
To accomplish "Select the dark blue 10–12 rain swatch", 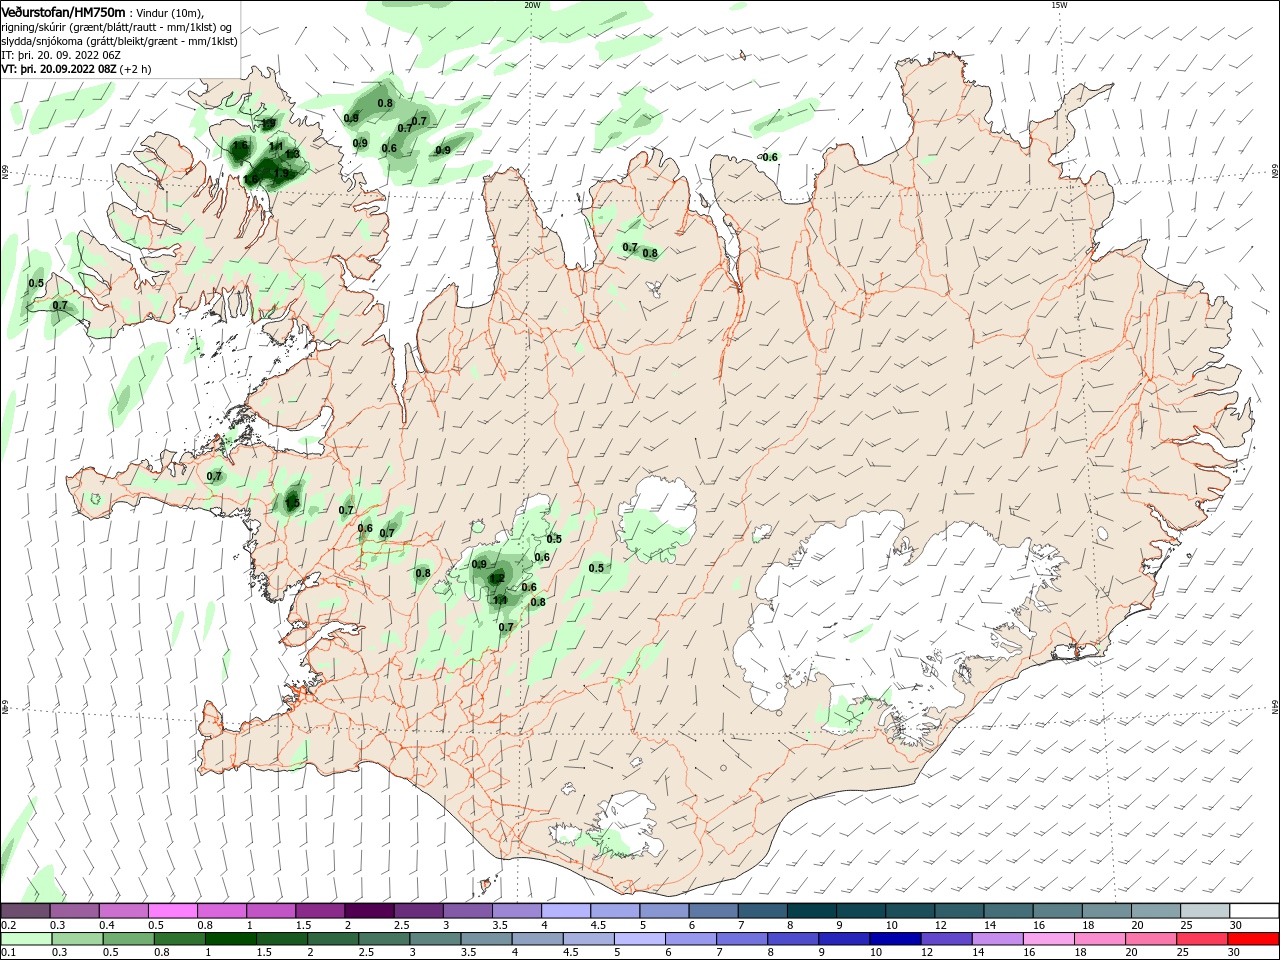I will (895, 939).
